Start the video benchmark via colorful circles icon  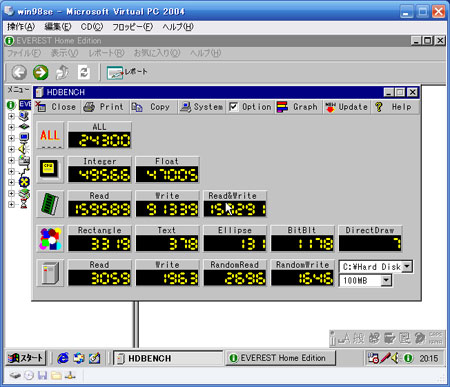(x=50, y=238)
